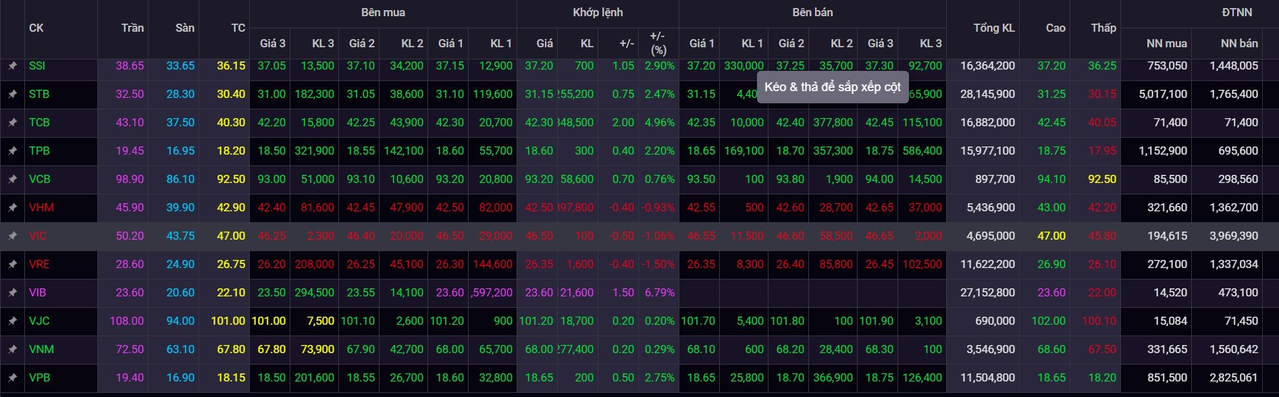Select the Trần column header
1279x397 pixels.
pyautogui.click(x=132, y=28)
